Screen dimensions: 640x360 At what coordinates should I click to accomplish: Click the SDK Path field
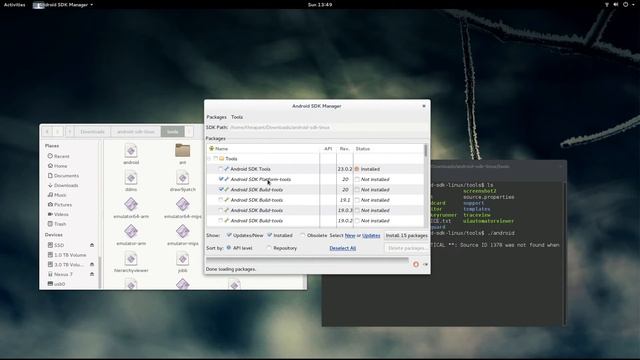(329, 127)
